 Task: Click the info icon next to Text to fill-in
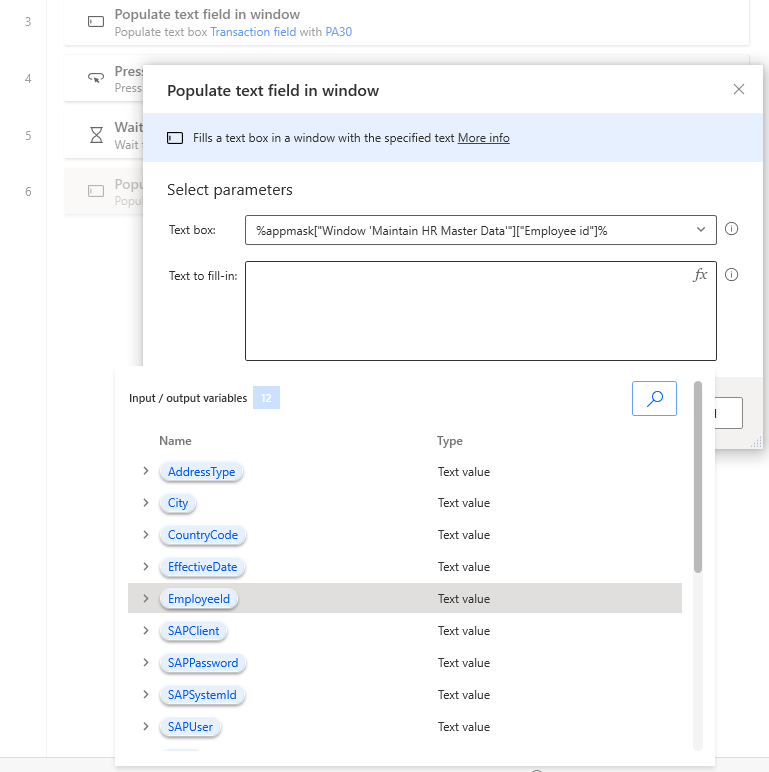(x=731, y=275)
